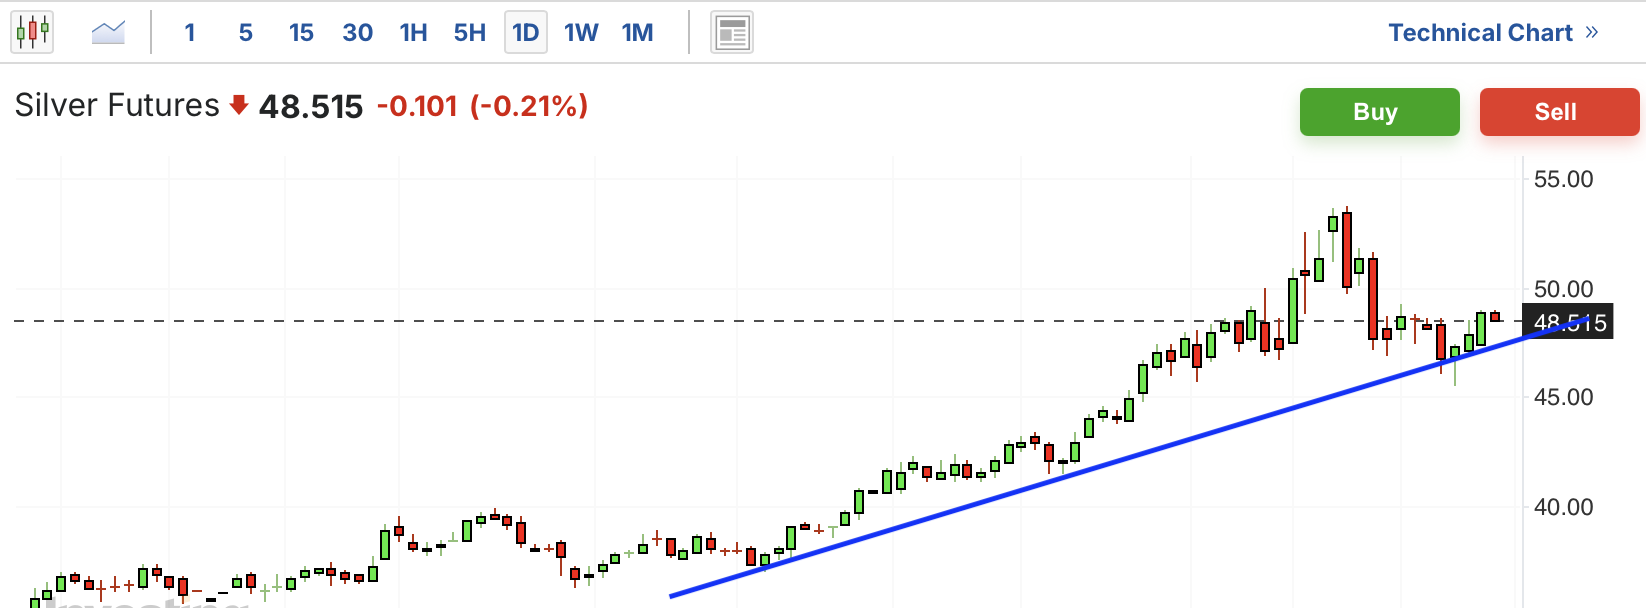Viewport: 1646px width, 608px height.
Task: Click the 50.00 price axis label
Action: pos(1563,290)
